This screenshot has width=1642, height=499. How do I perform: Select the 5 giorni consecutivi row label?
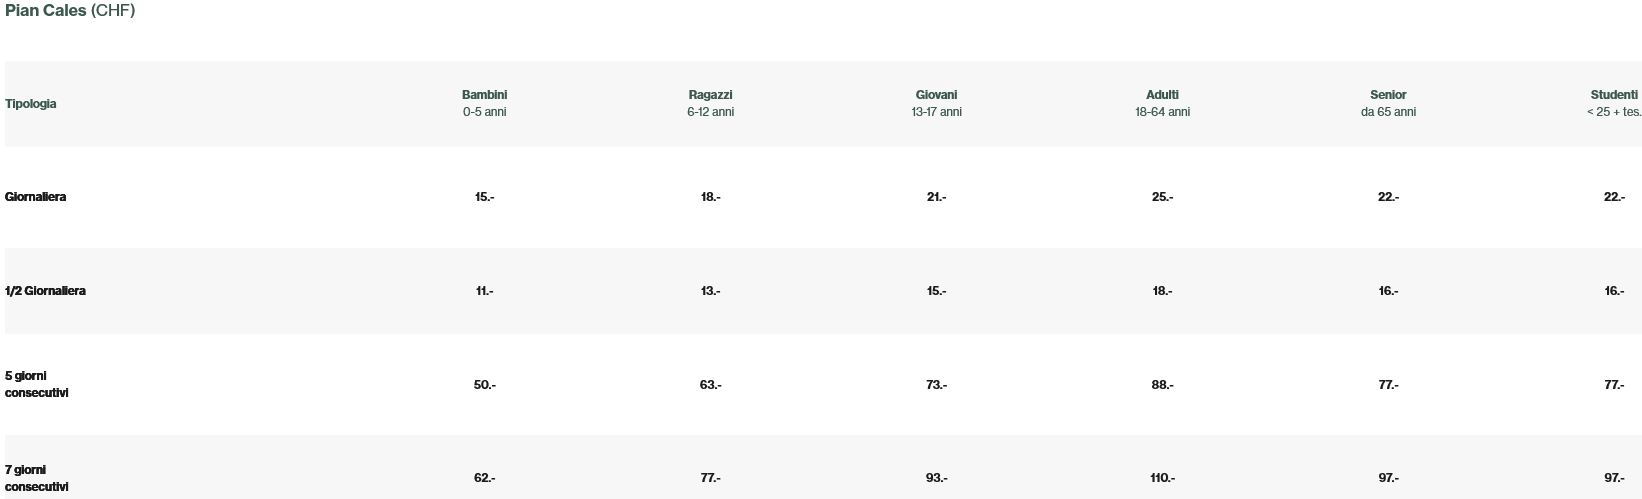coord(37,385)
